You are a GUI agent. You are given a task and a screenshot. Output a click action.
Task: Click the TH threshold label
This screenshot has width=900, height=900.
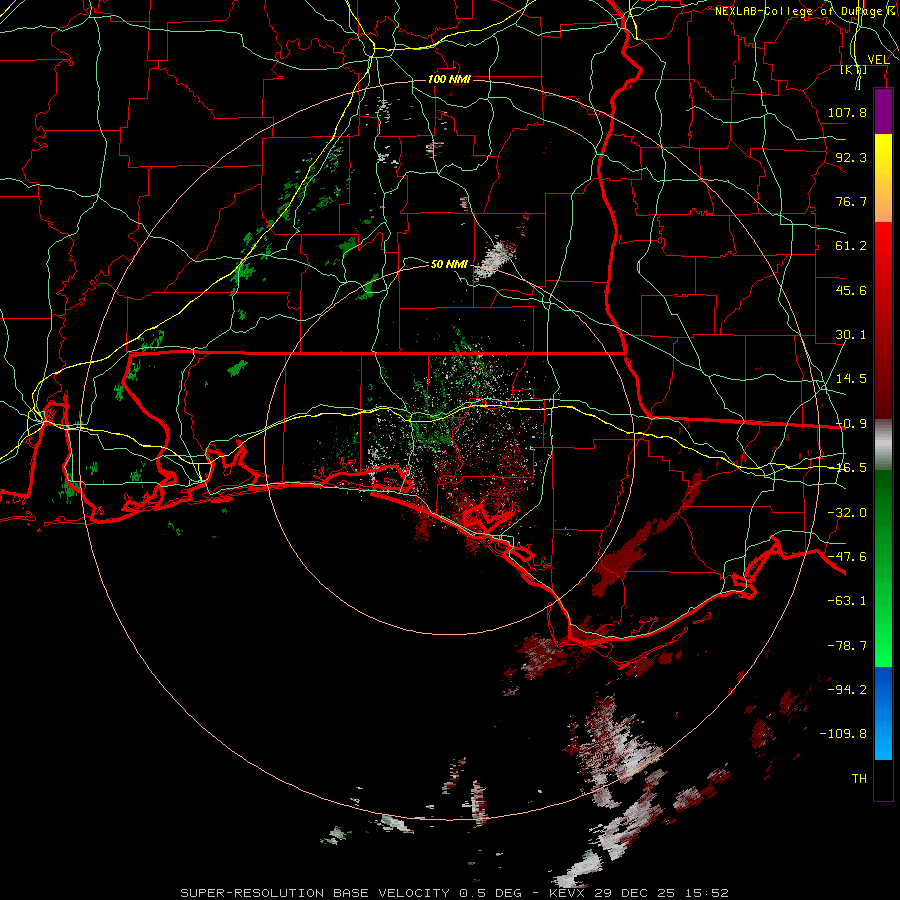pos(859,779)
